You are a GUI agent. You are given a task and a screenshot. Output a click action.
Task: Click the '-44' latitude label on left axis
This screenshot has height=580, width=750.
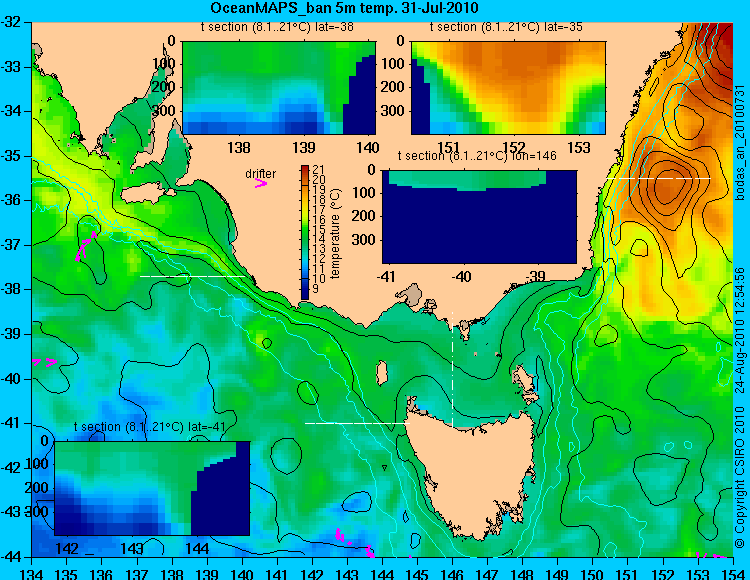pos(11,557)
